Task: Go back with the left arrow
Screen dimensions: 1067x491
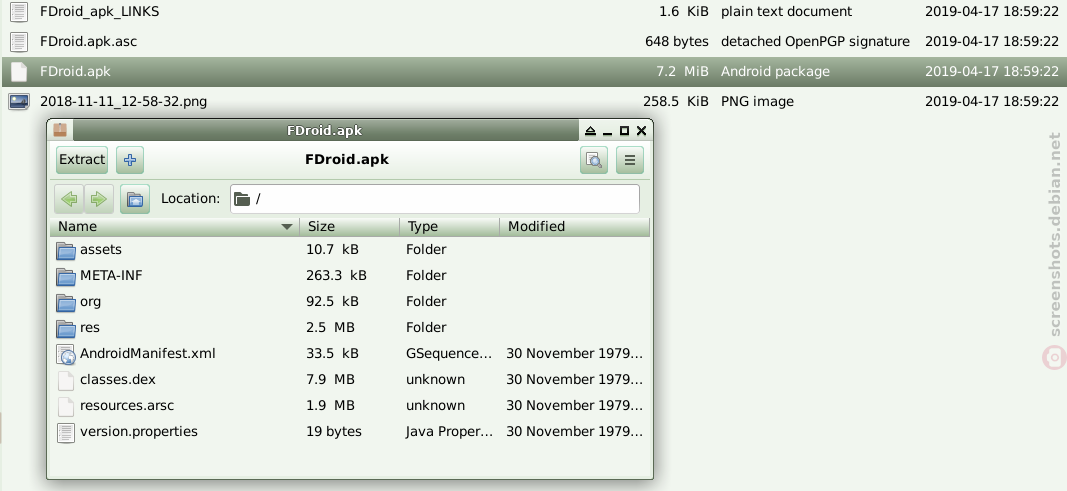Action: click(x=69, y=199)
